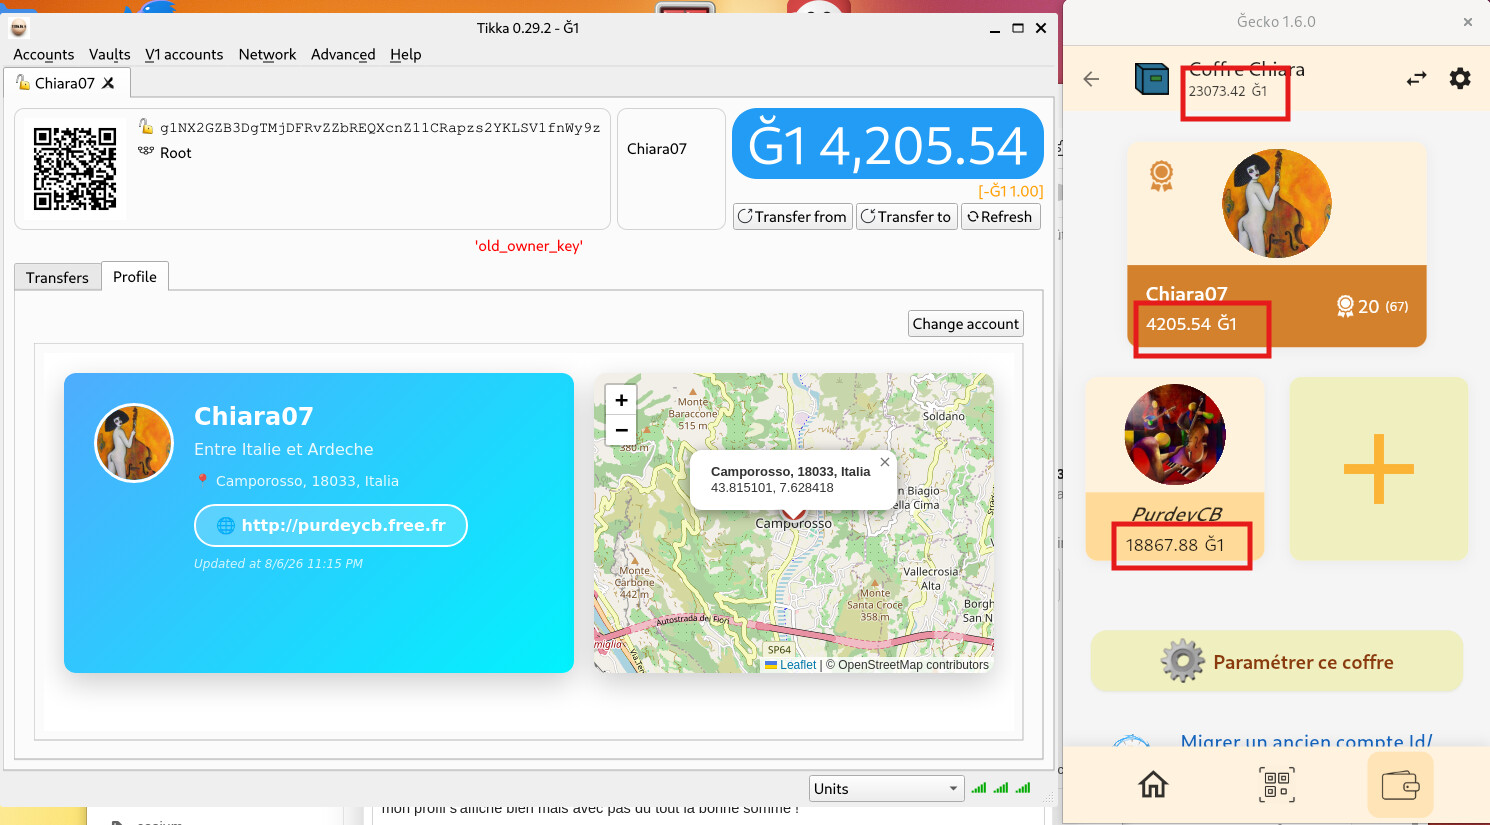This screenshot has width=1490, height=825.
Task: Click the transfer arrows icon in Gecko header
Action: (x=1416, y=78)
